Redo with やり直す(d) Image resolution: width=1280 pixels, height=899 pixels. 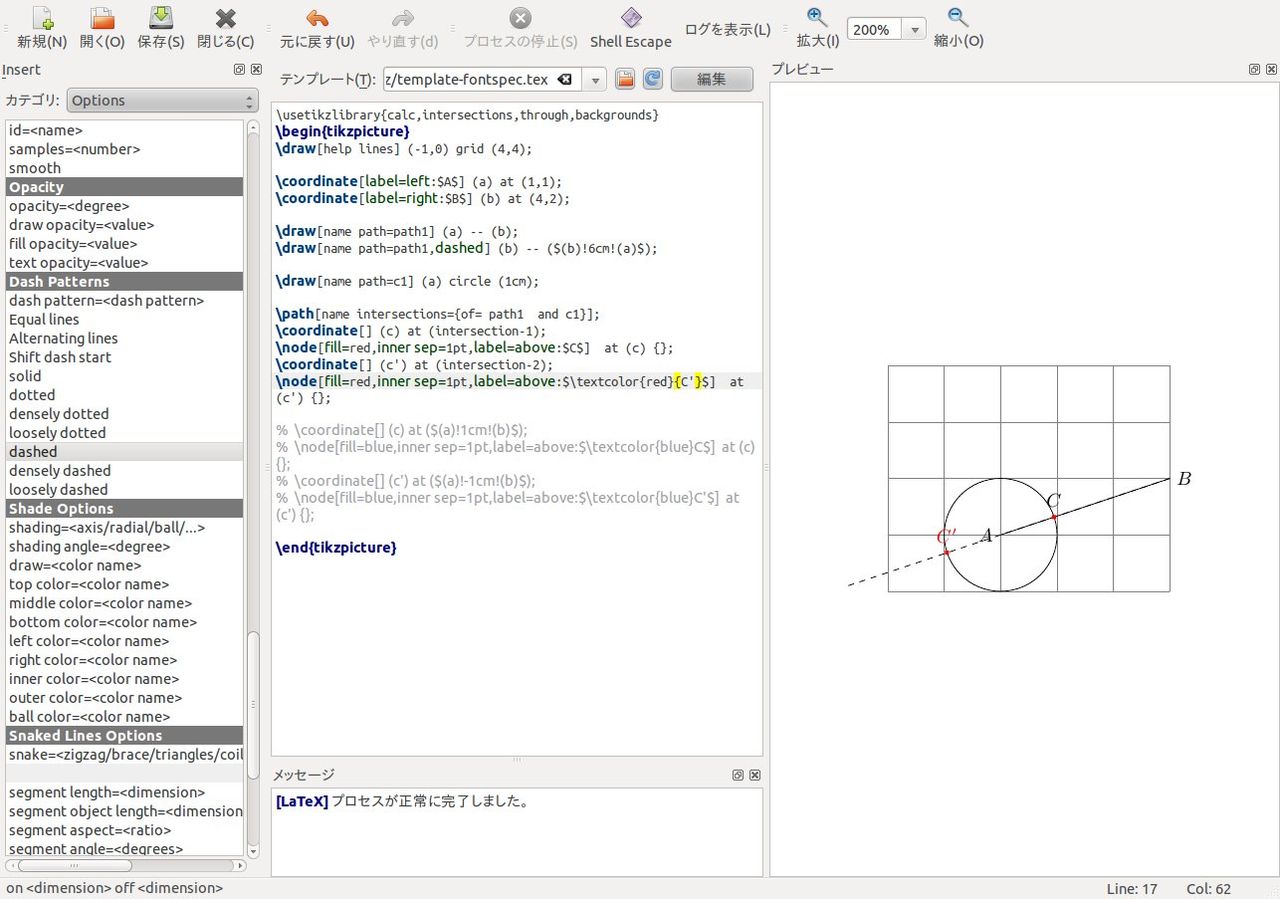coord(403,27)
